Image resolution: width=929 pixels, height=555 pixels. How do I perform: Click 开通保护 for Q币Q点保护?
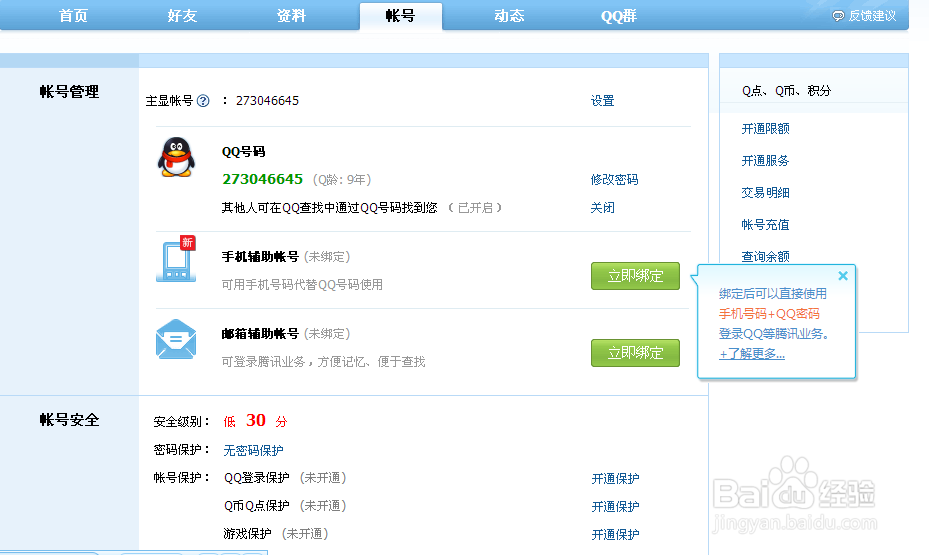615,506
